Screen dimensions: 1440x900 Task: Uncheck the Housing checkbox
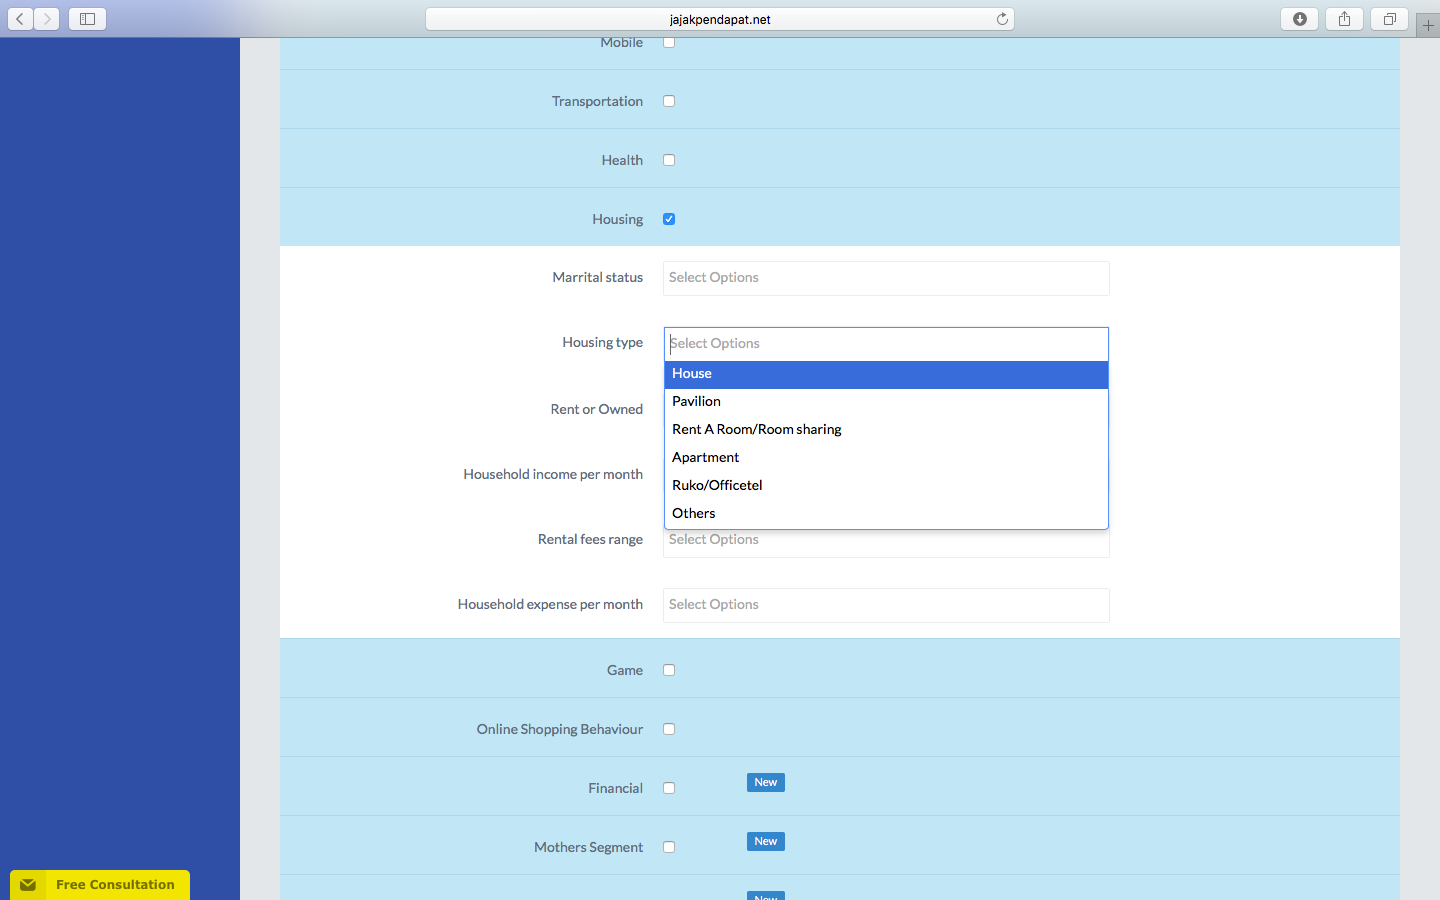[x=669, y=219]
